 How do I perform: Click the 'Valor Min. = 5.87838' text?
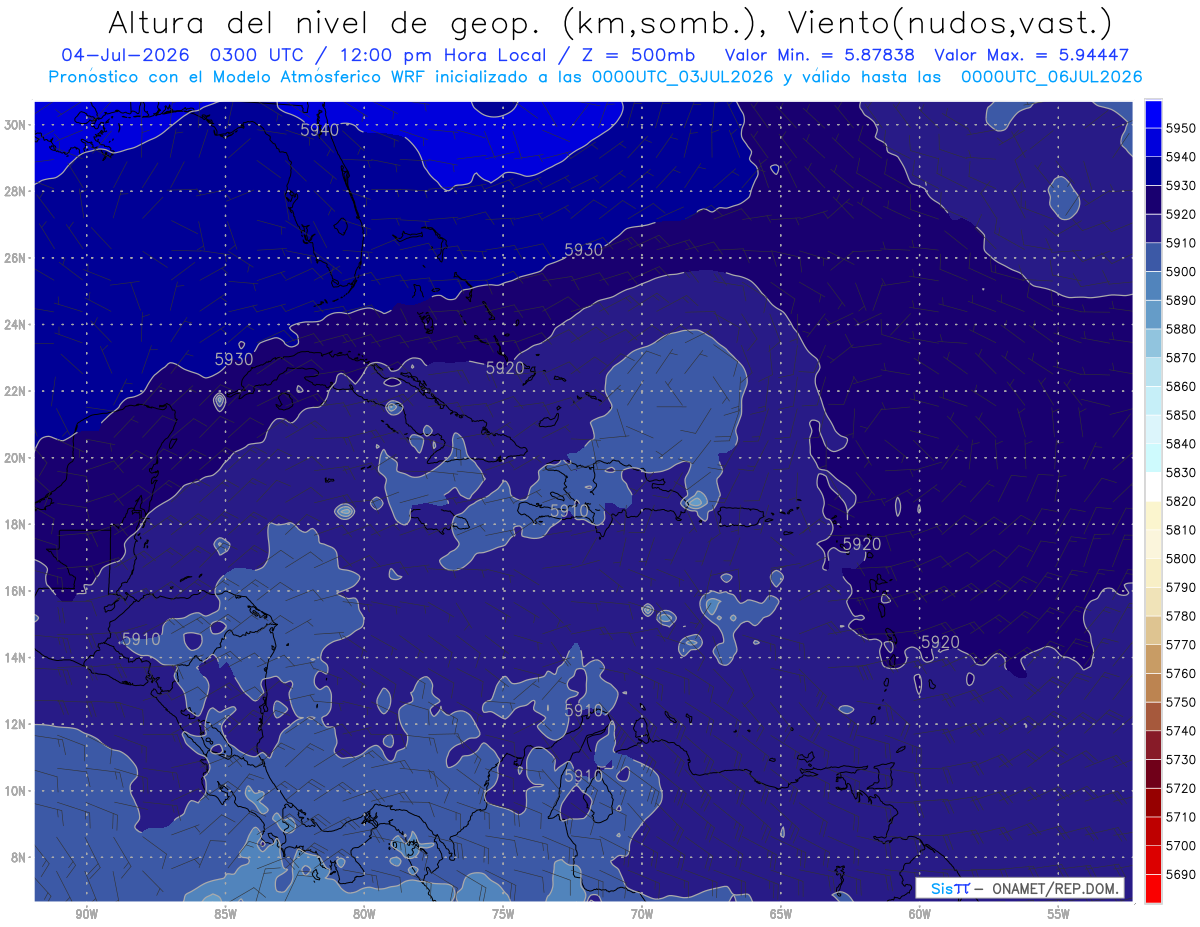[822, 56]
